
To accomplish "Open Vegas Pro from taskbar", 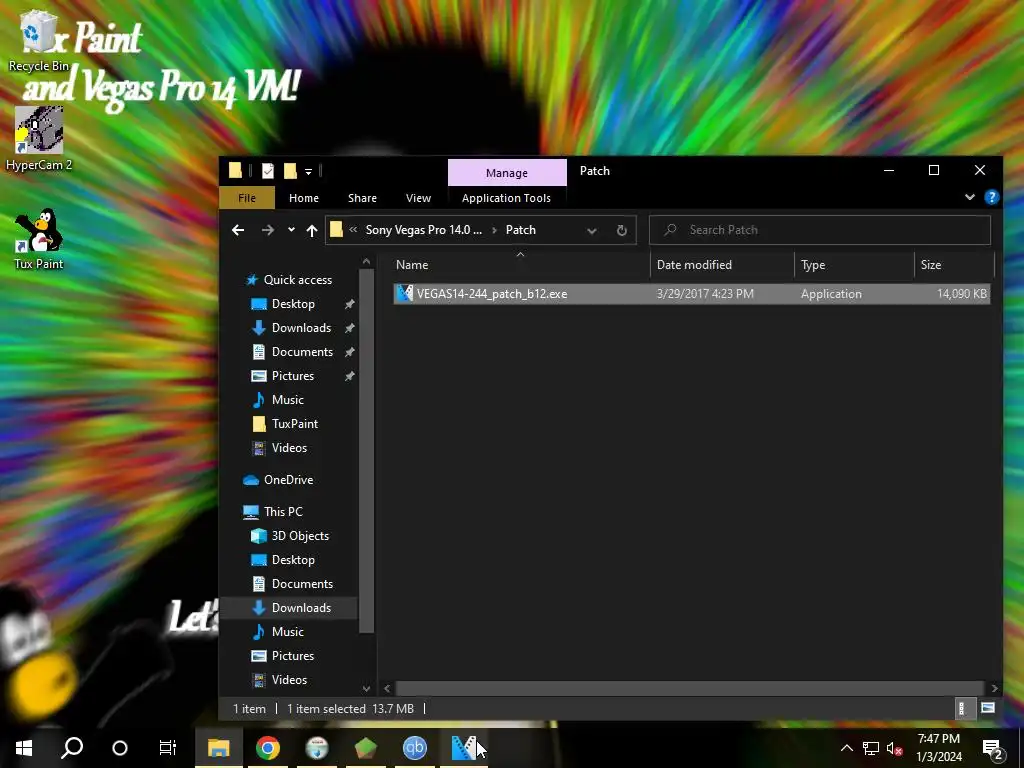I will click(464, 748).
